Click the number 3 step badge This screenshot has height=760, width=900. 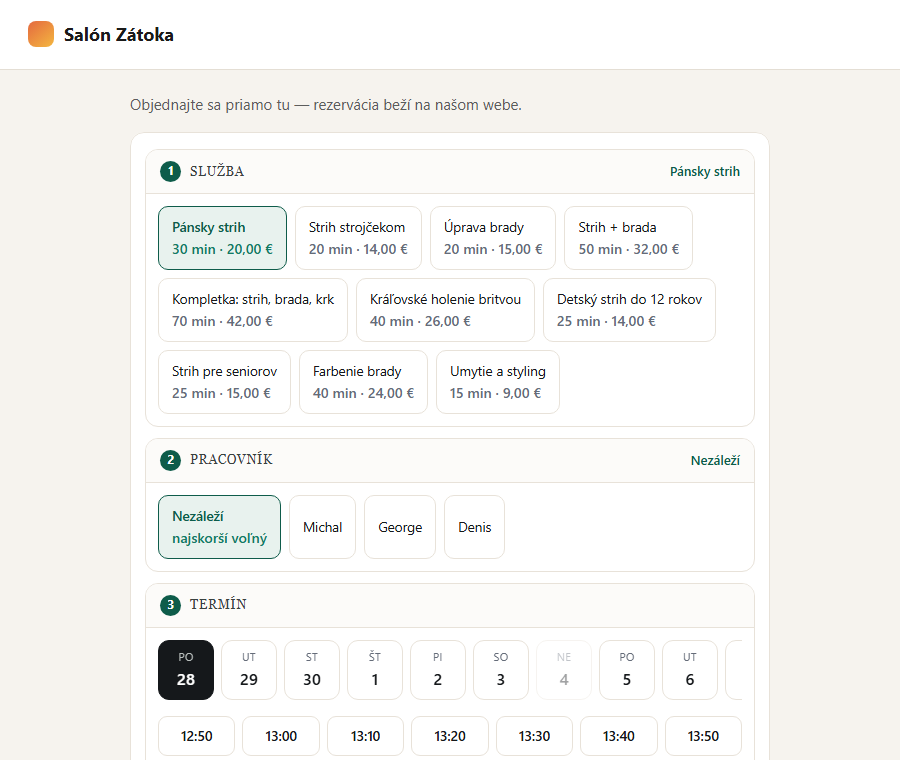[x=170, y=605]
